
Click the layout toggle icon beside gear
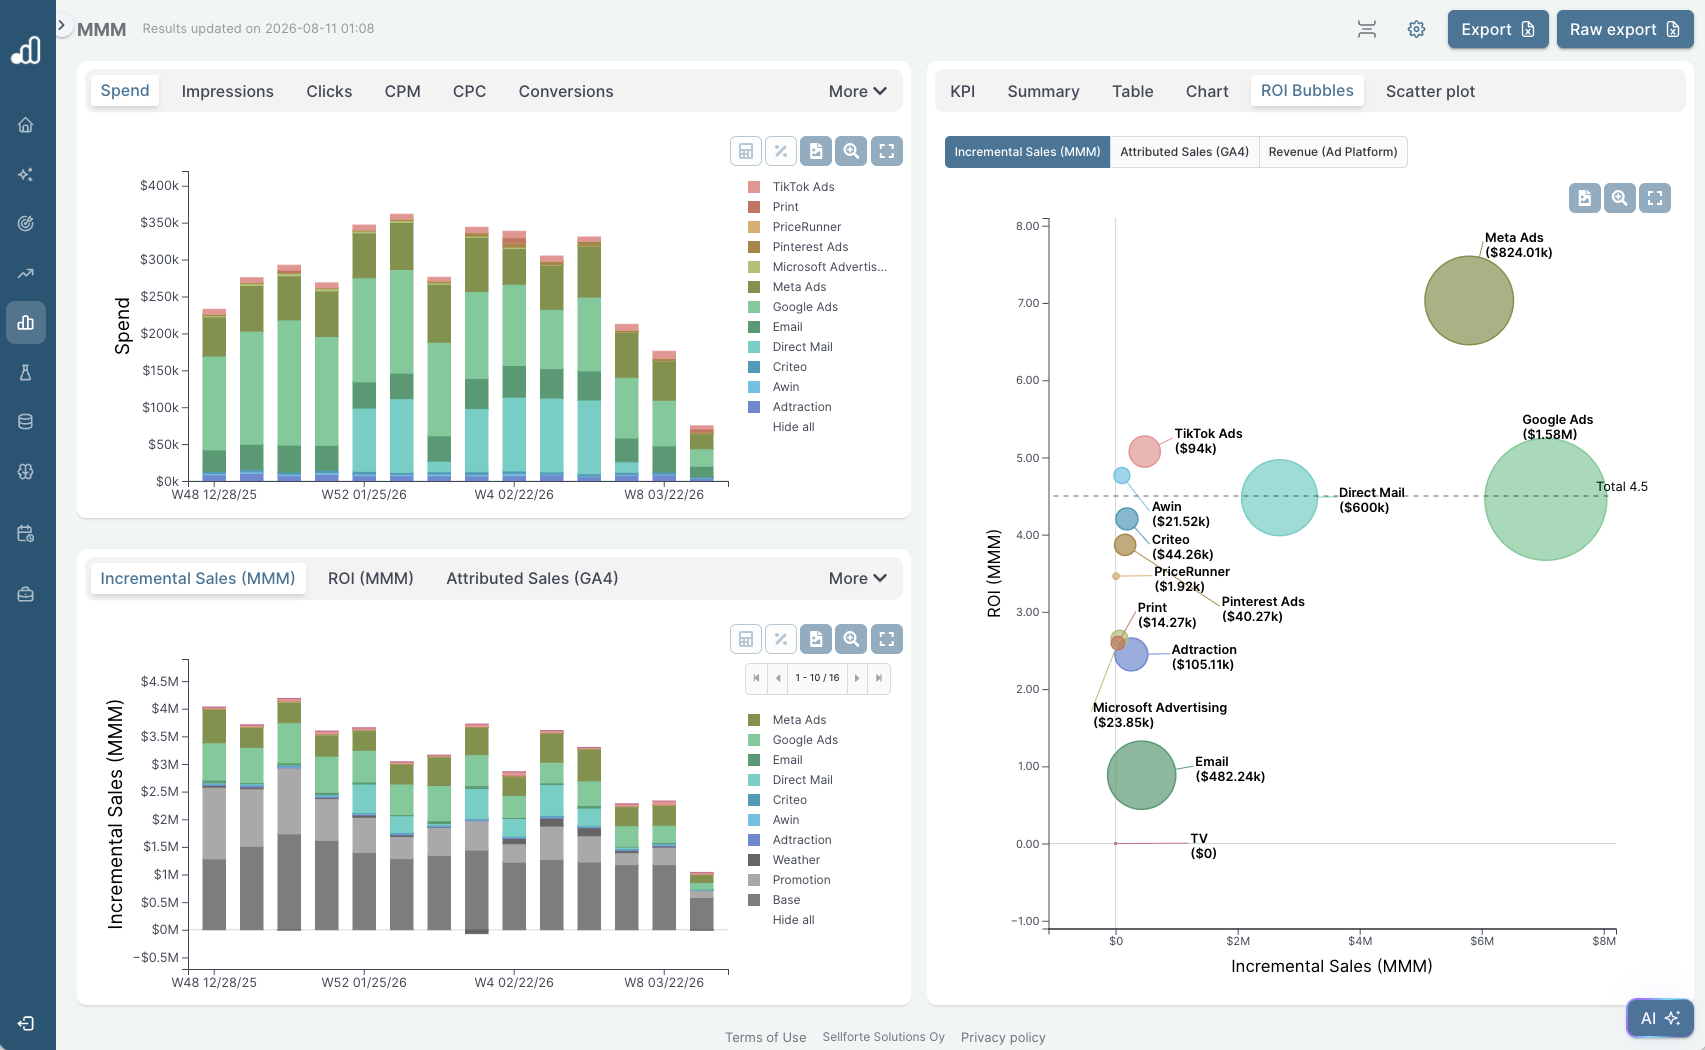[1367, 29]
